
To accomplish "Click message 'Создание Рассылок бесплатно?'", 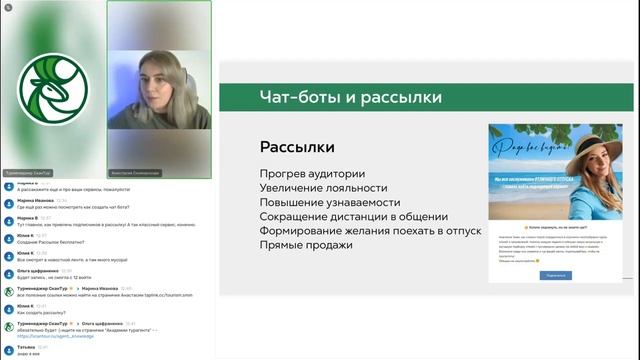I will pos(51,242).
